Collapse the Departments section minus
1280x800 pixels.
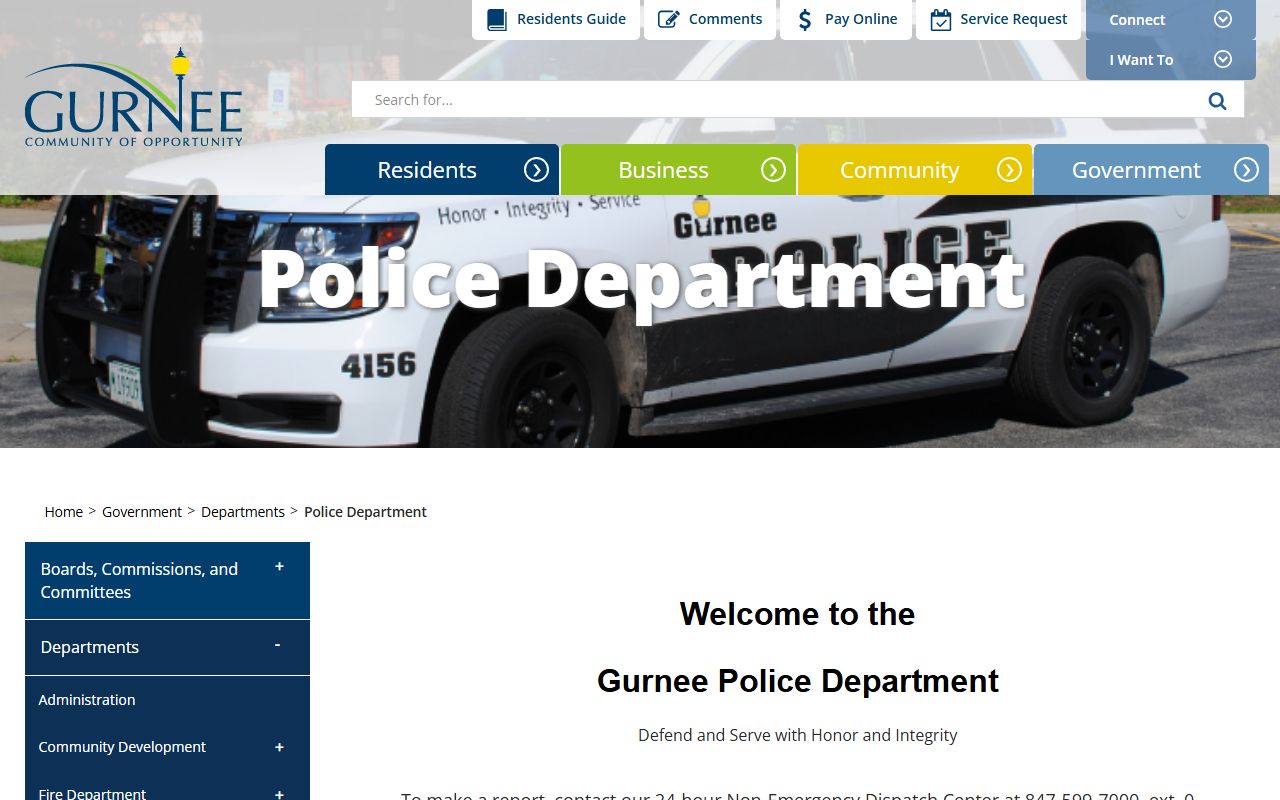(x=277, y=645)
